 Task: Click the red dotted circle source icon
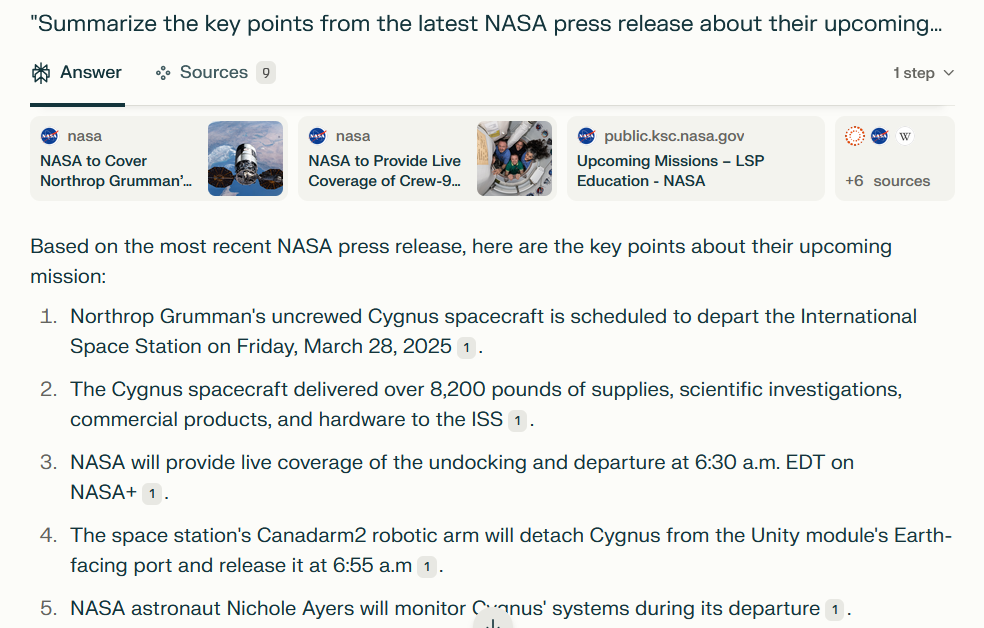[854, 136]
